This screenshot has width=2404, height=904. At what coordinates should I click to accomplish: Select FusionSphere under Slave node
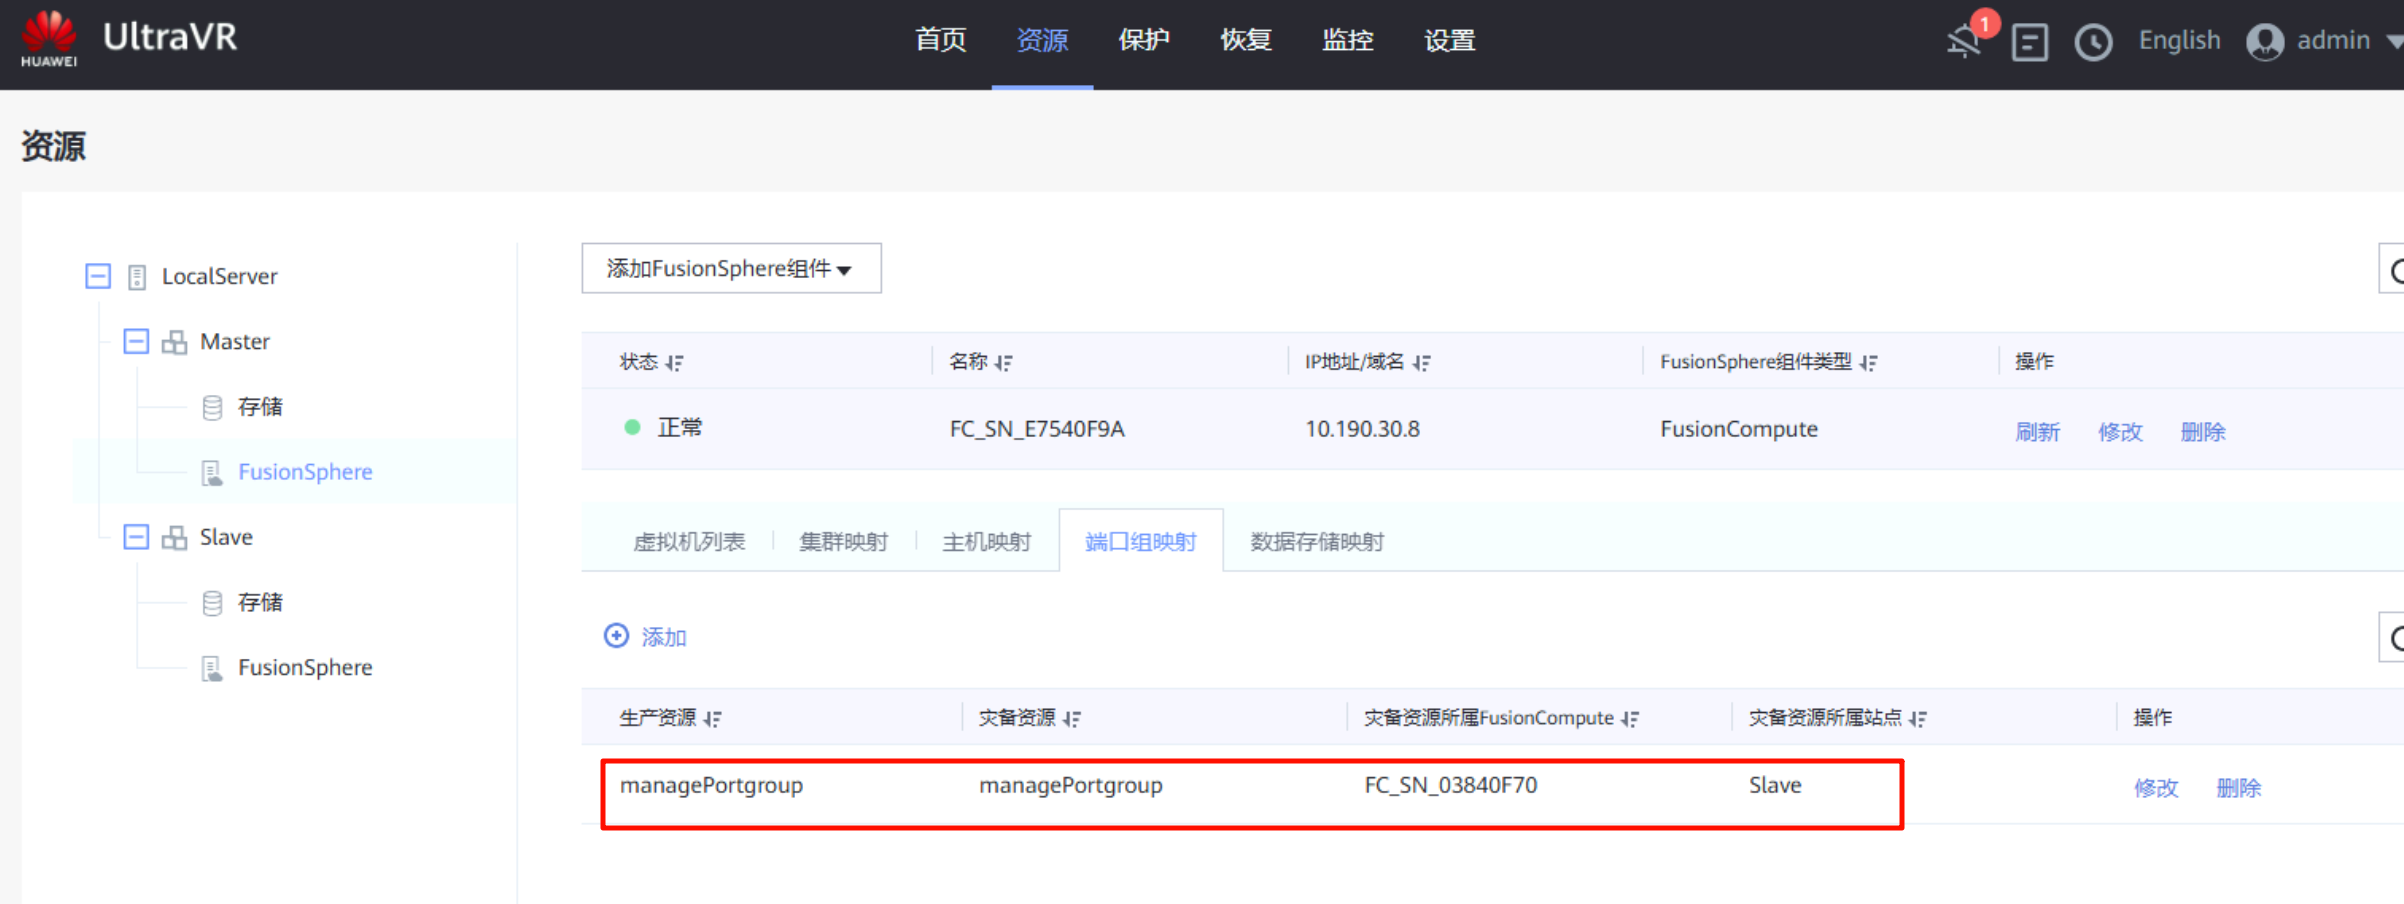[x=304, y=667]
